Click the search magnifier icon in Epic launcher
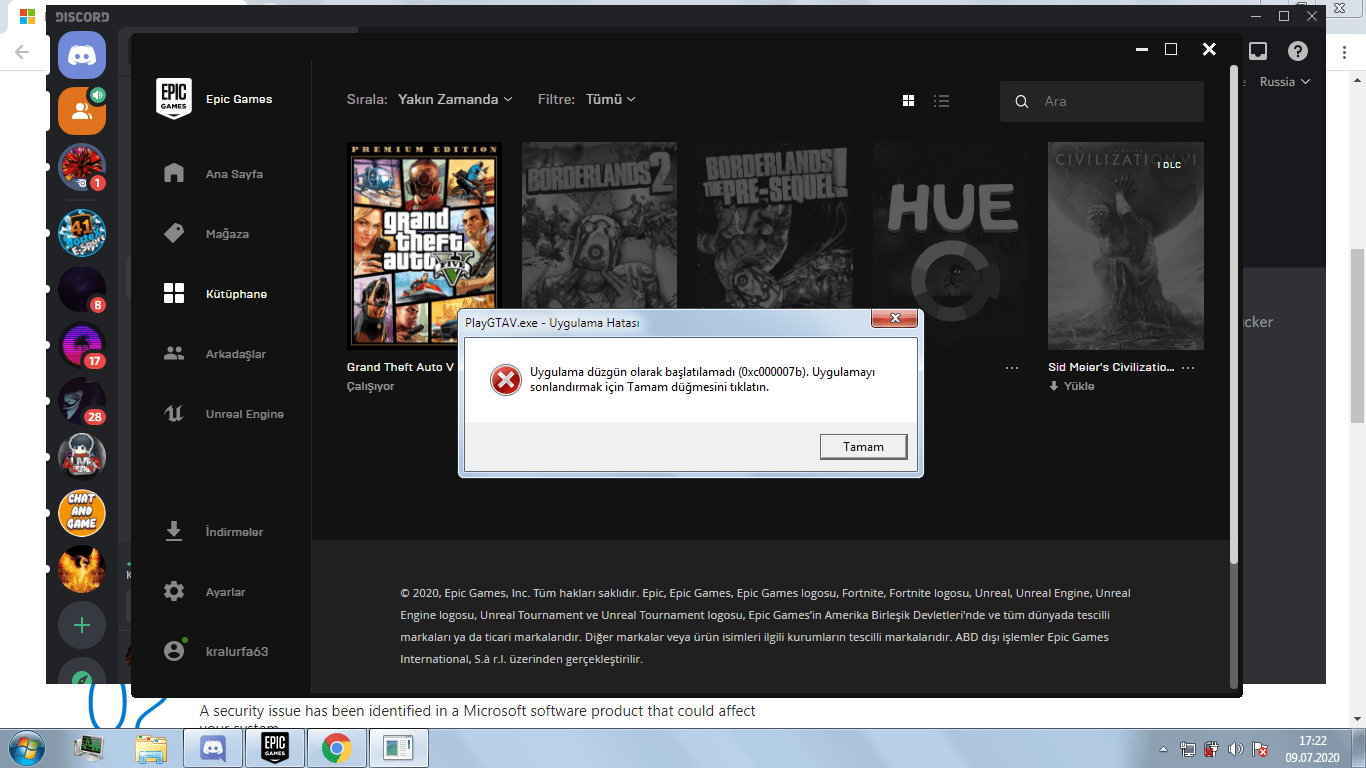The height and width of the screenshot is (768, 1366). click(1022, 101)
